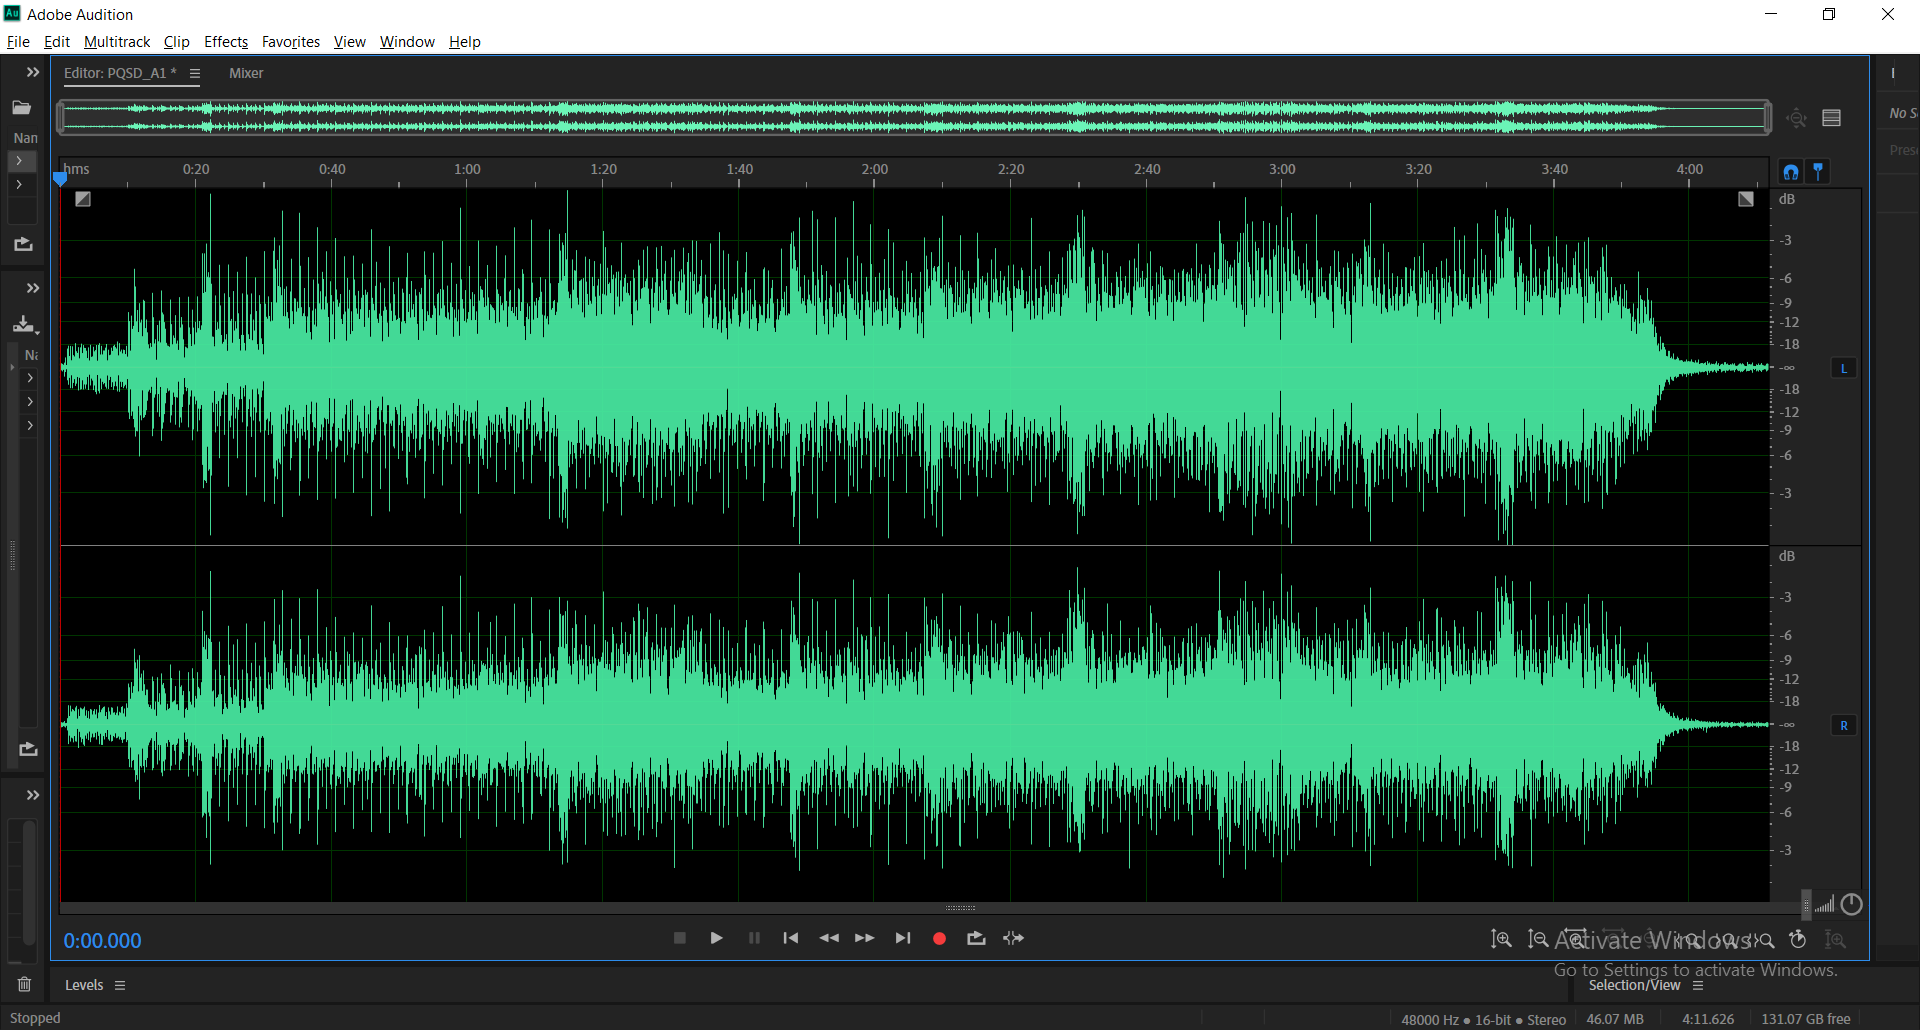Toggle Skip Selection button in transport

pos(1013,938)
